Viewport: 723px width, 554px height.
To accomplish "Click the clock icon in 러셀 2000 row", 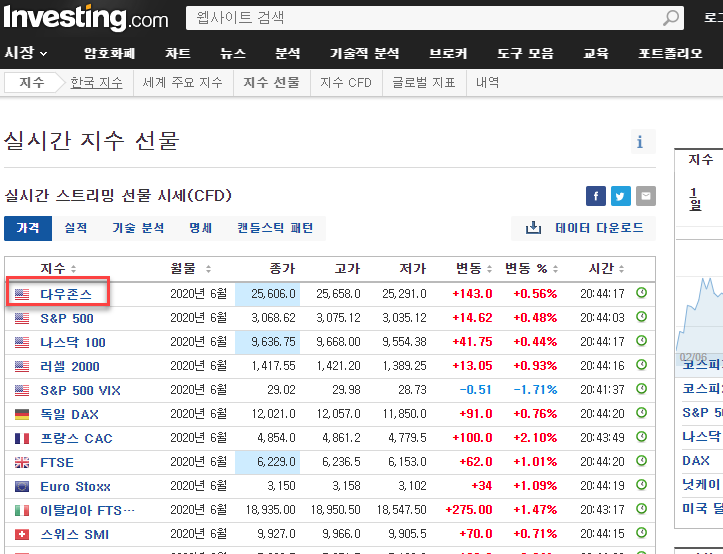I will tap(641, 365).
